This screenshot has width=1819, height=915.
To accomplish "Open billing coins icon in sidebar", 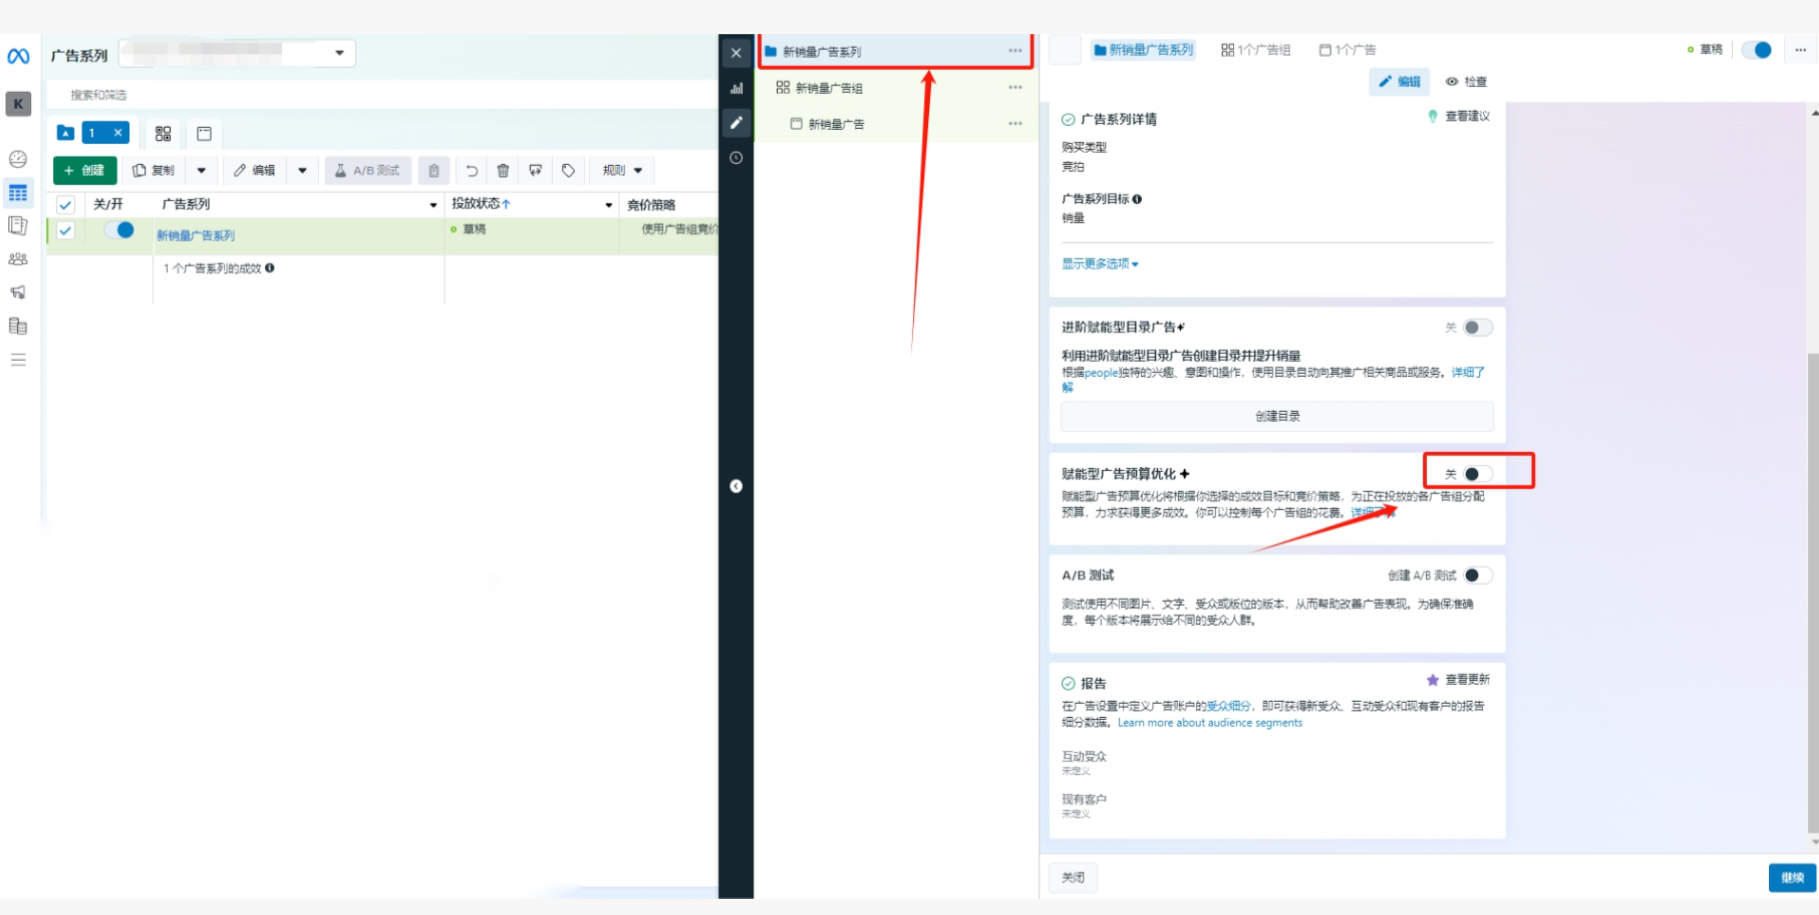I will 18,326.
